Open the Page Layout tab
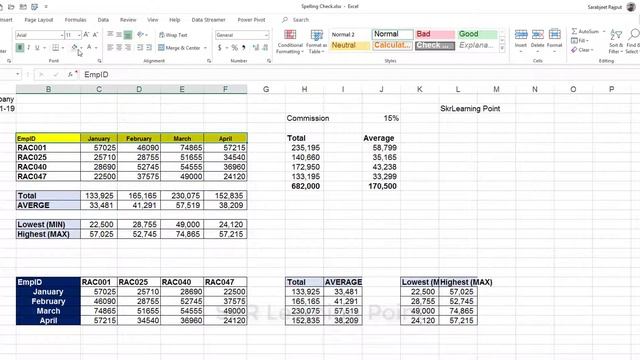The width and height of the screenshot is (640, 360). click(39, 20)
